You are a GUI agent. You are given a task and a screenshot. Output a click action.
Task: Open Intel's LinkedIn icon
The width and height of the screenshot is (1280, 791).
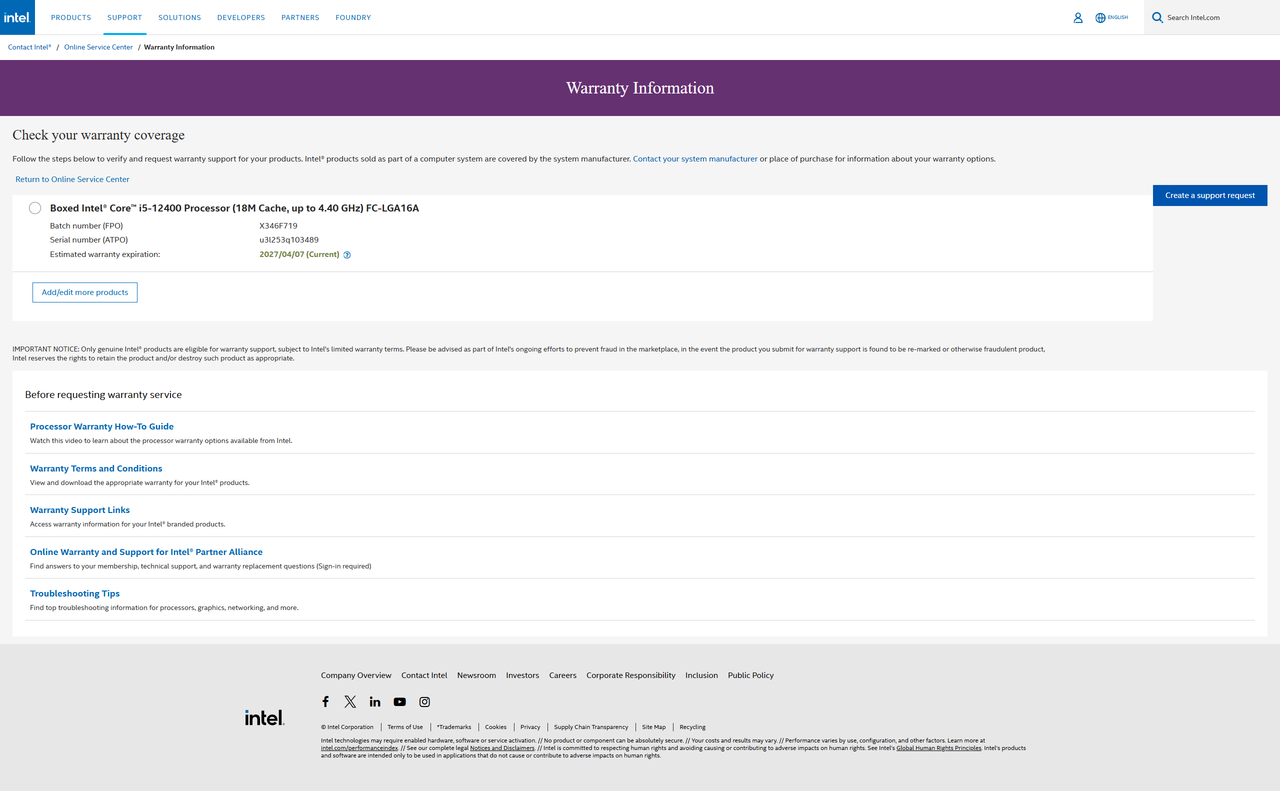(x=375, y=702)
